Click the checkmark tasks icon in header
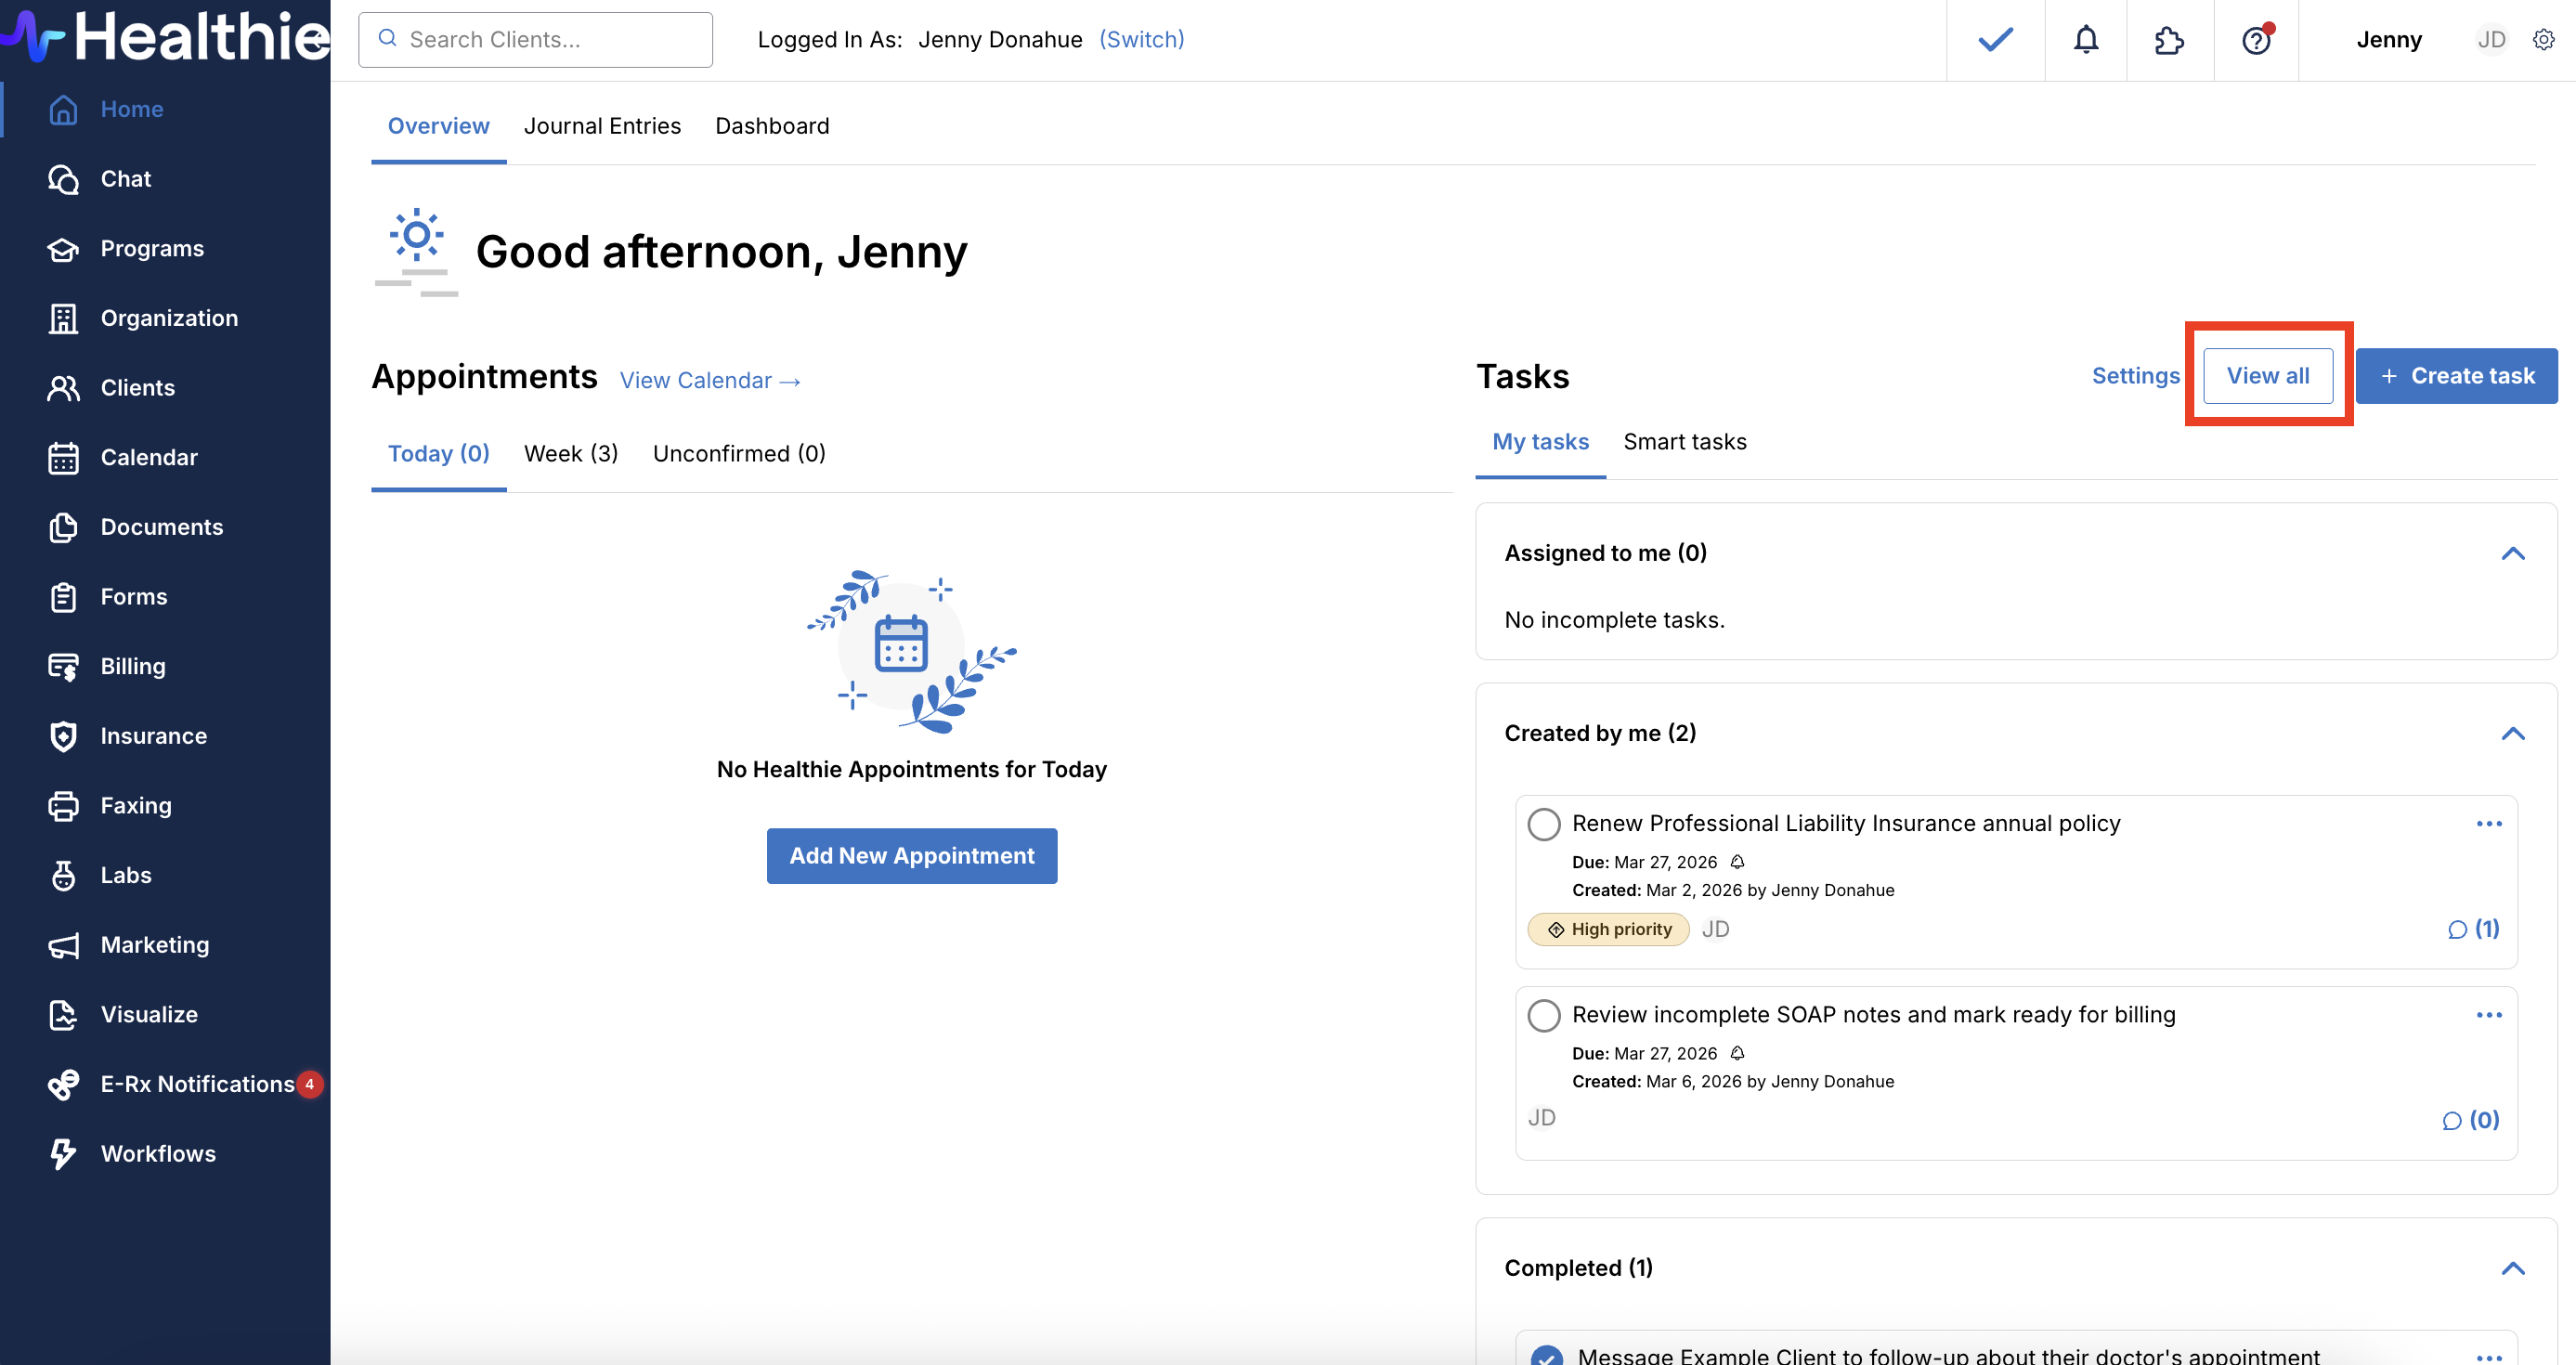Screen dimensions: 2576x1365 (x=1995, y=40)
